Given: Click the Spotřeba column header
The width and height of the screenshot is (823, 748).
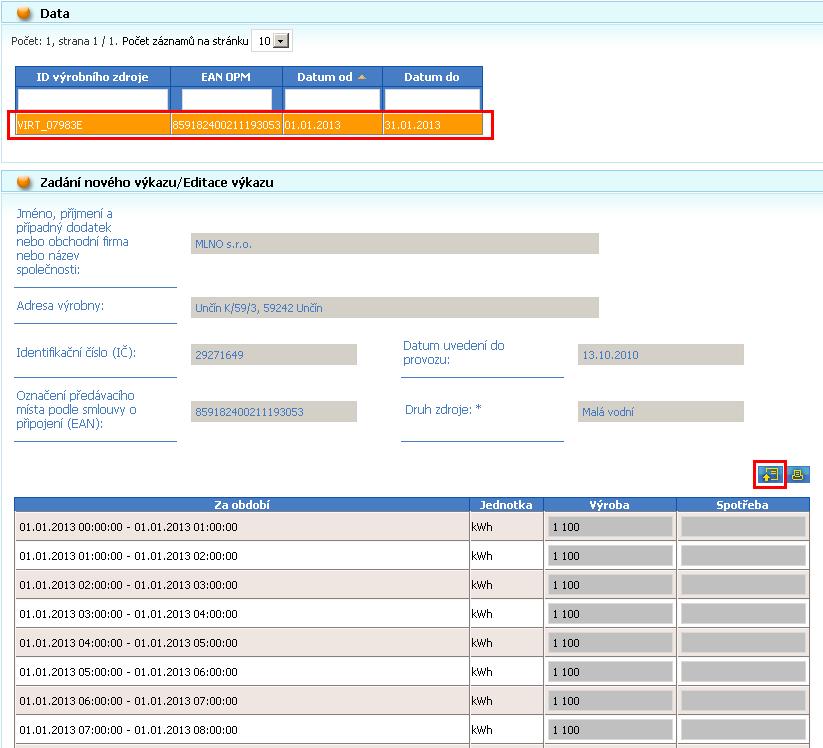Looking at the screenshot, I should coord(743,505).
